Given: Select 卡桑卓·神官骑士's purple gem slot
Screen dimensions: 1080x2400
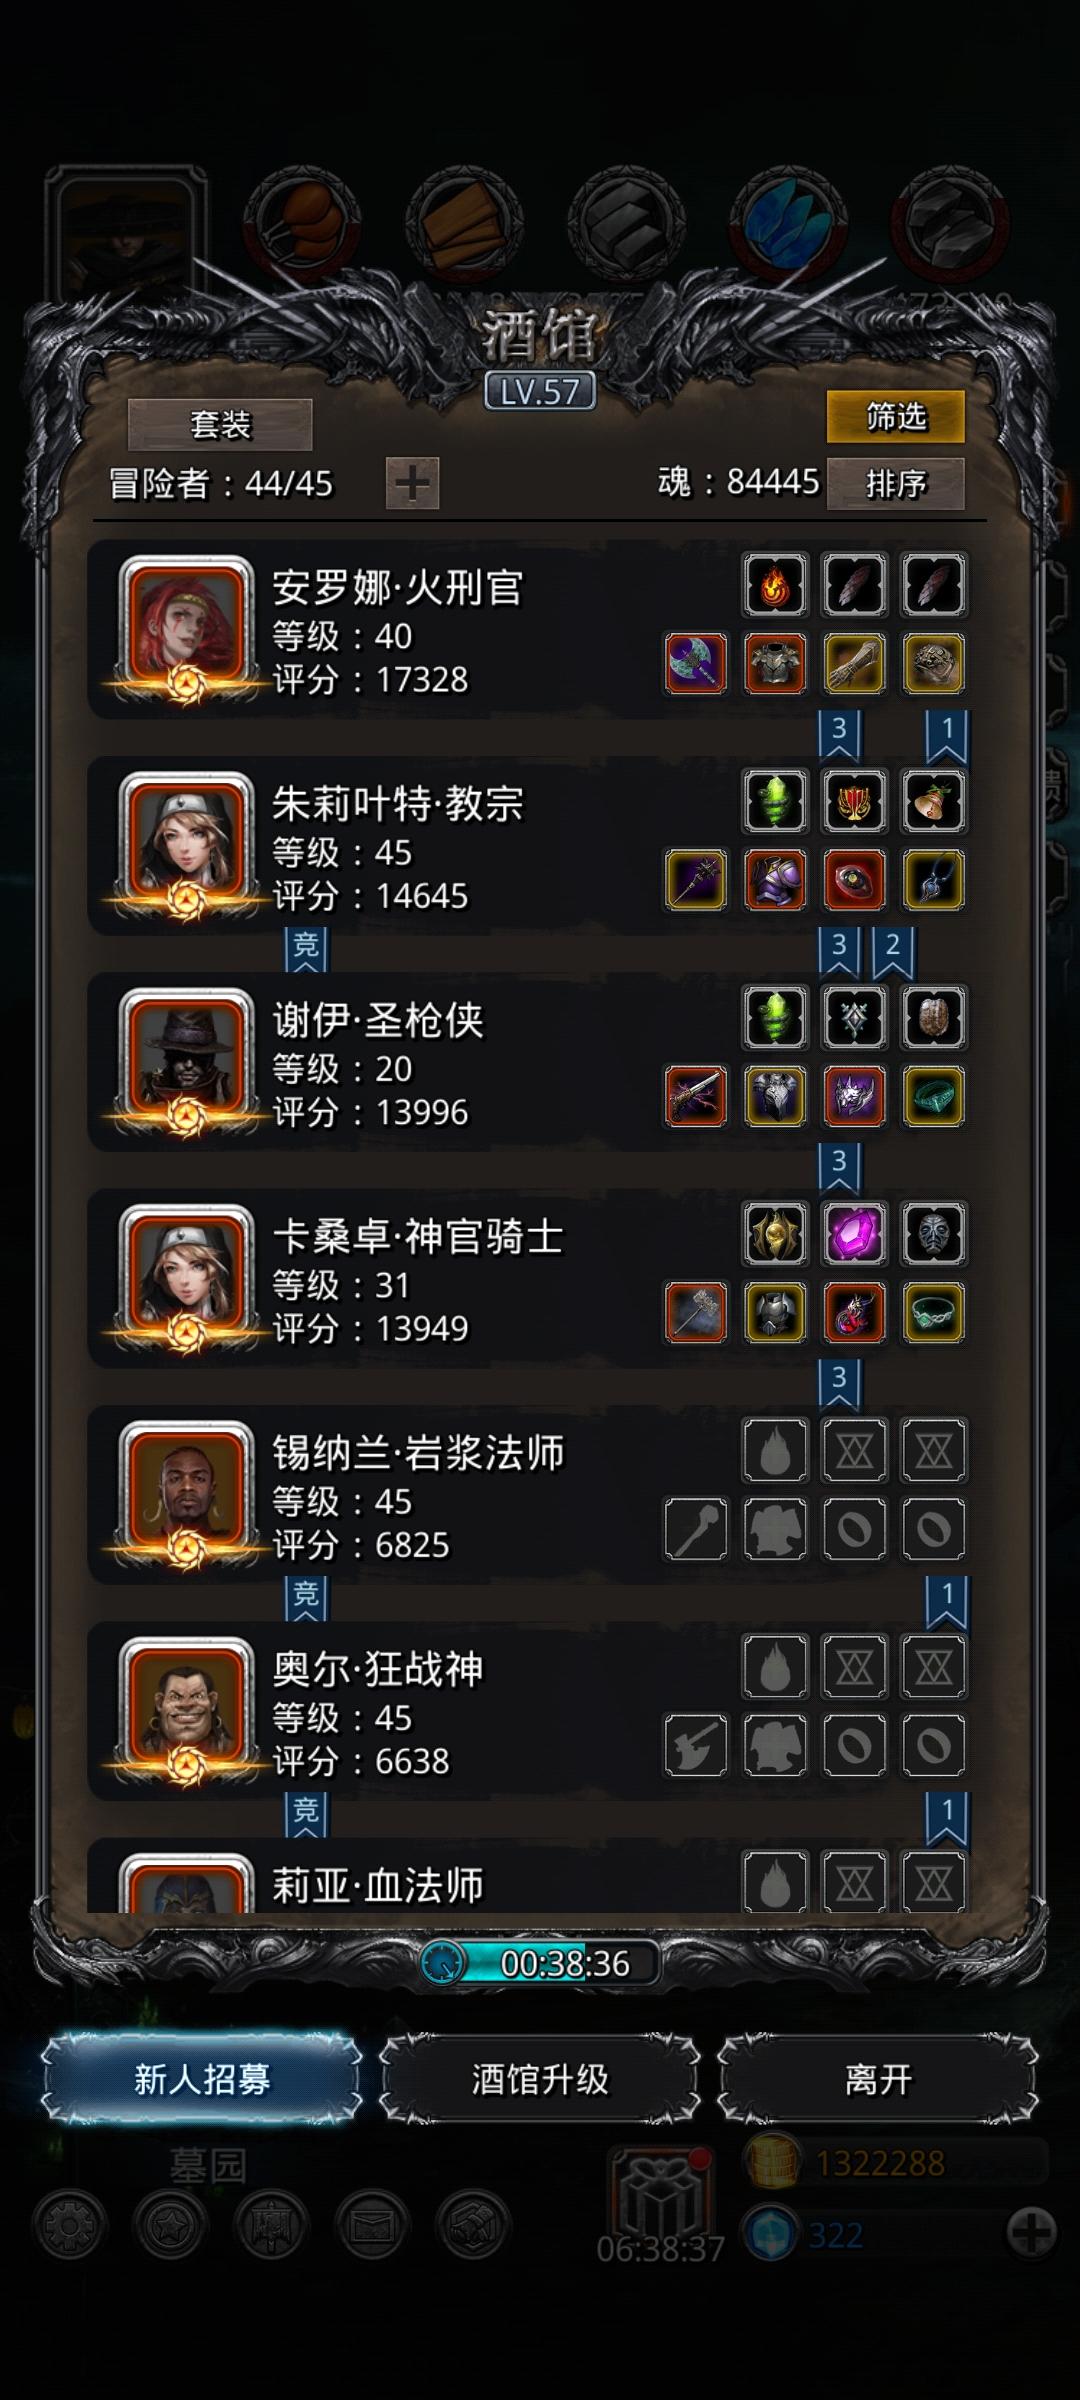Looking at the screenshot, I should click(854, 1234).
